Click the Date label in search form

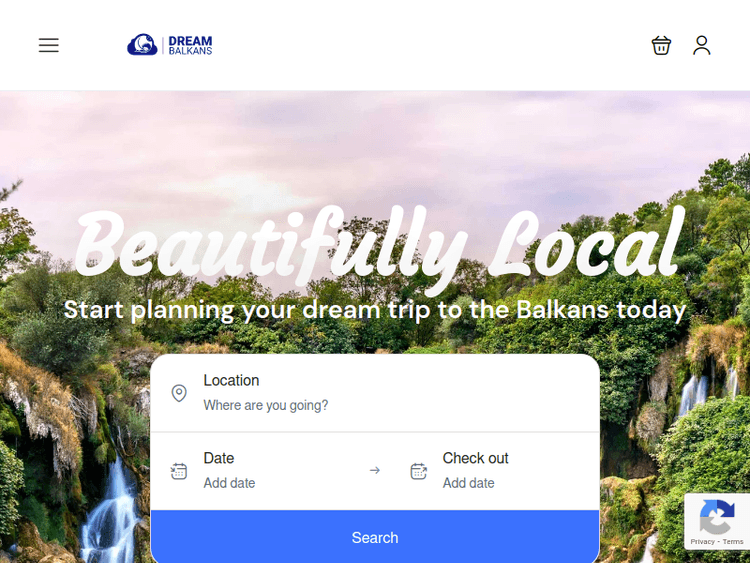[x=219, y=458]
